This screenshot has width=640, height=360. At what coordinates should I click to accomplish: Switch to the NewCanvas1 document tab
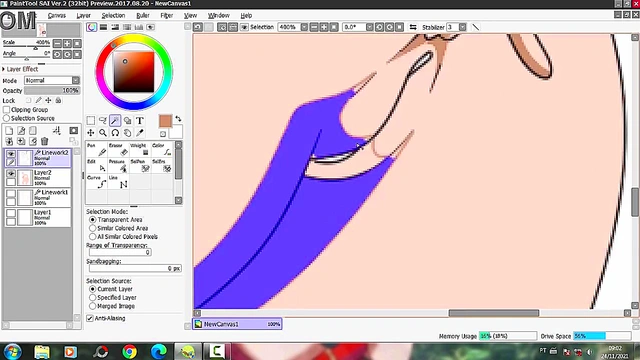tap(237, 324)
